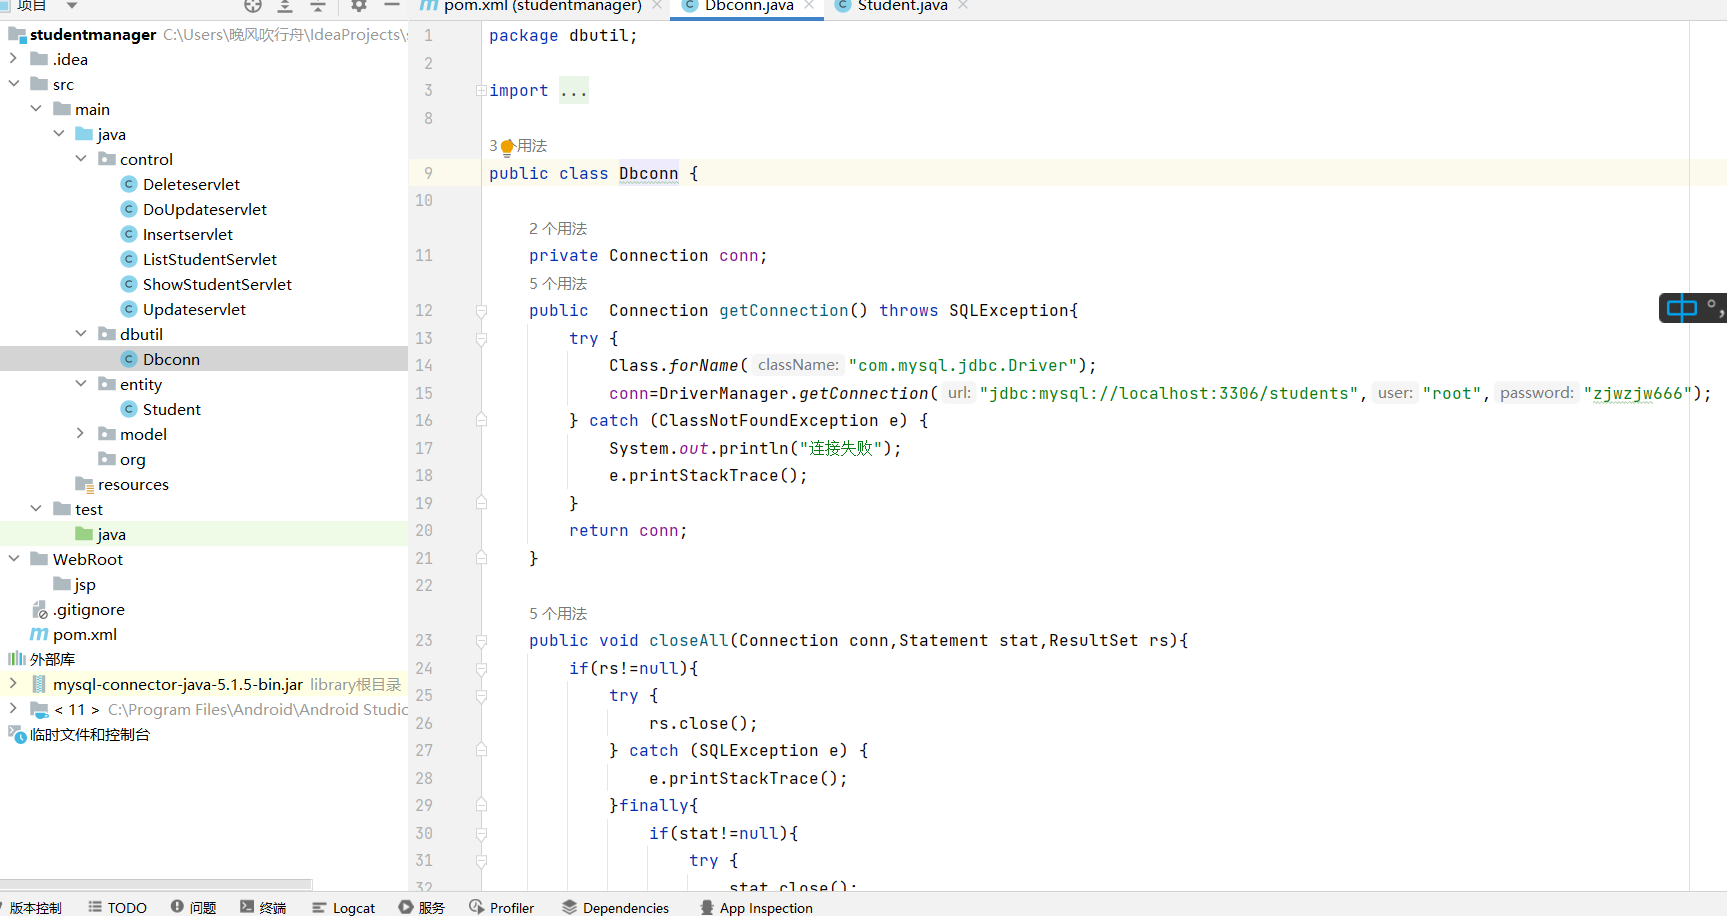1727x916 pixels.
Task: Select the resources folder
Action: (x=133, y=484)
